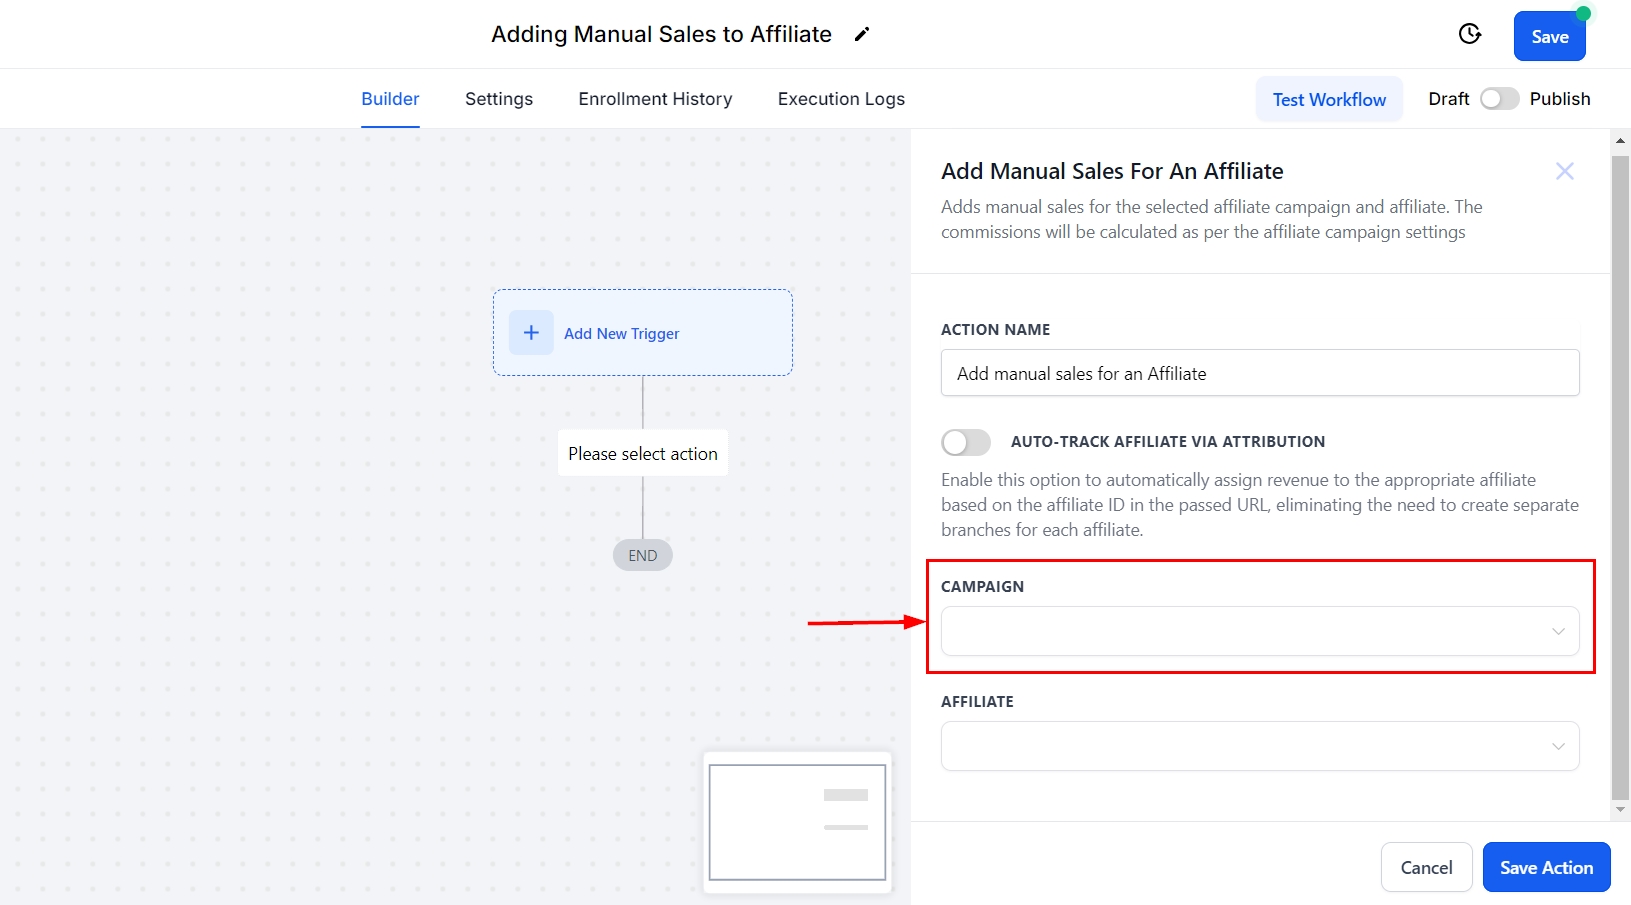Click scrollbar down arrow in side panel
The width and height of the screenshot is (1631, 905).
(1620, 810)
